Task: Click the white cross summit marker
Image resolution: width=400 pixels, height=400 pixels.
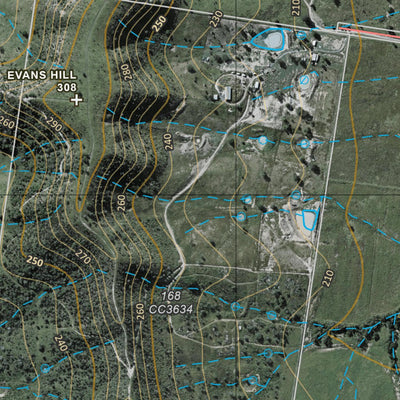Action: coord(77,100)
